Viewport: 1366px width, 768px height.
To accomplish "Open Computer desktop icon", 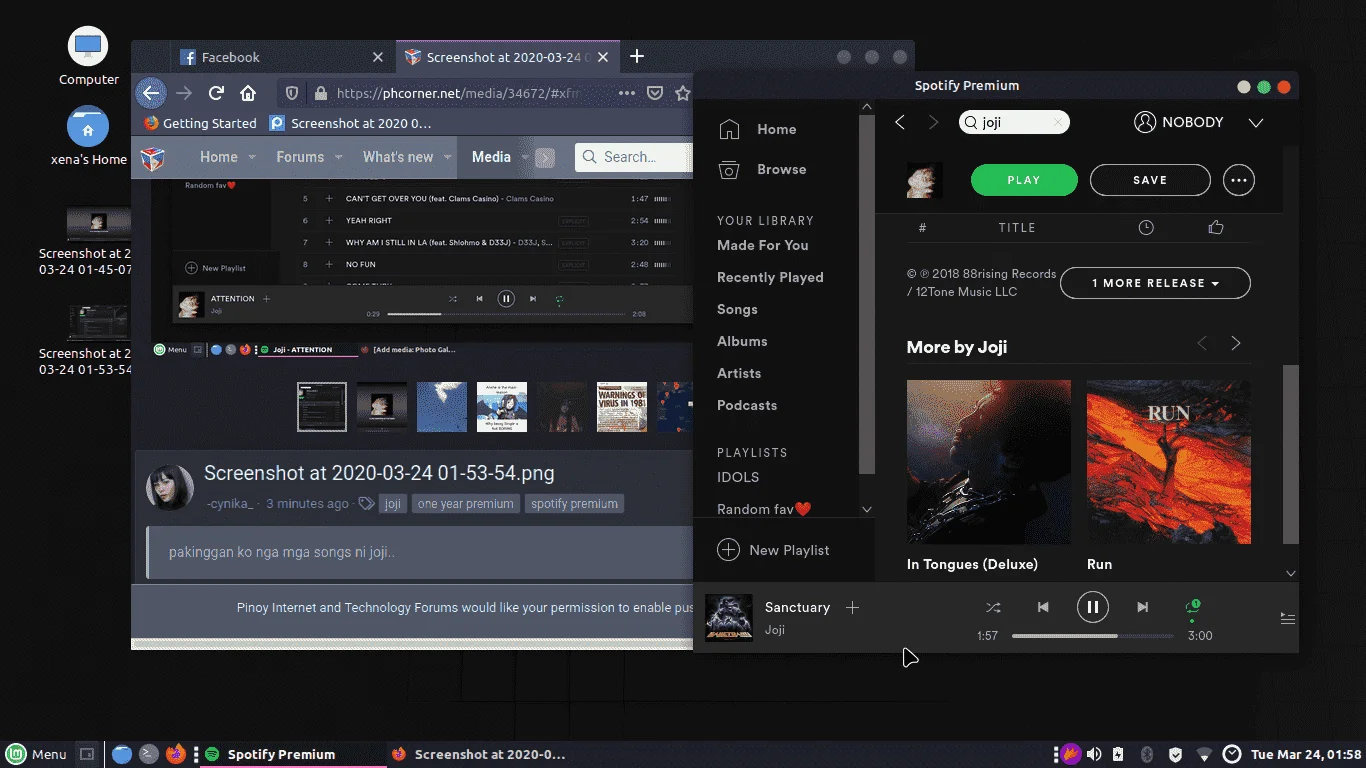I will pyautogui.click(x=88, y=56).
